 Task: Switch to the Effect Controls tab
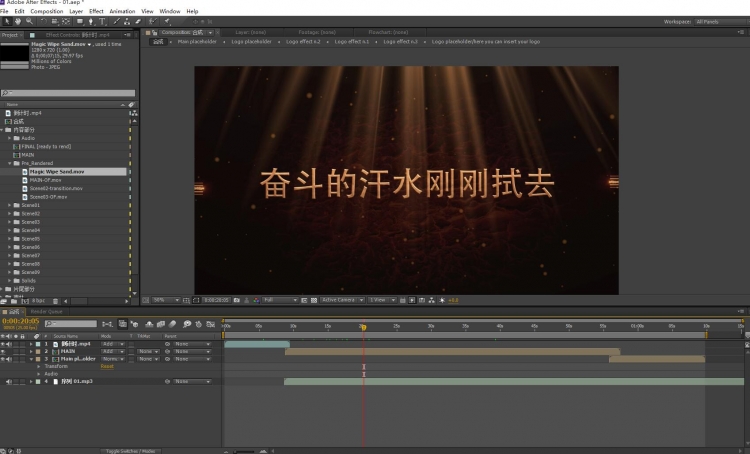pyautogui.click(x=77, y=35)
